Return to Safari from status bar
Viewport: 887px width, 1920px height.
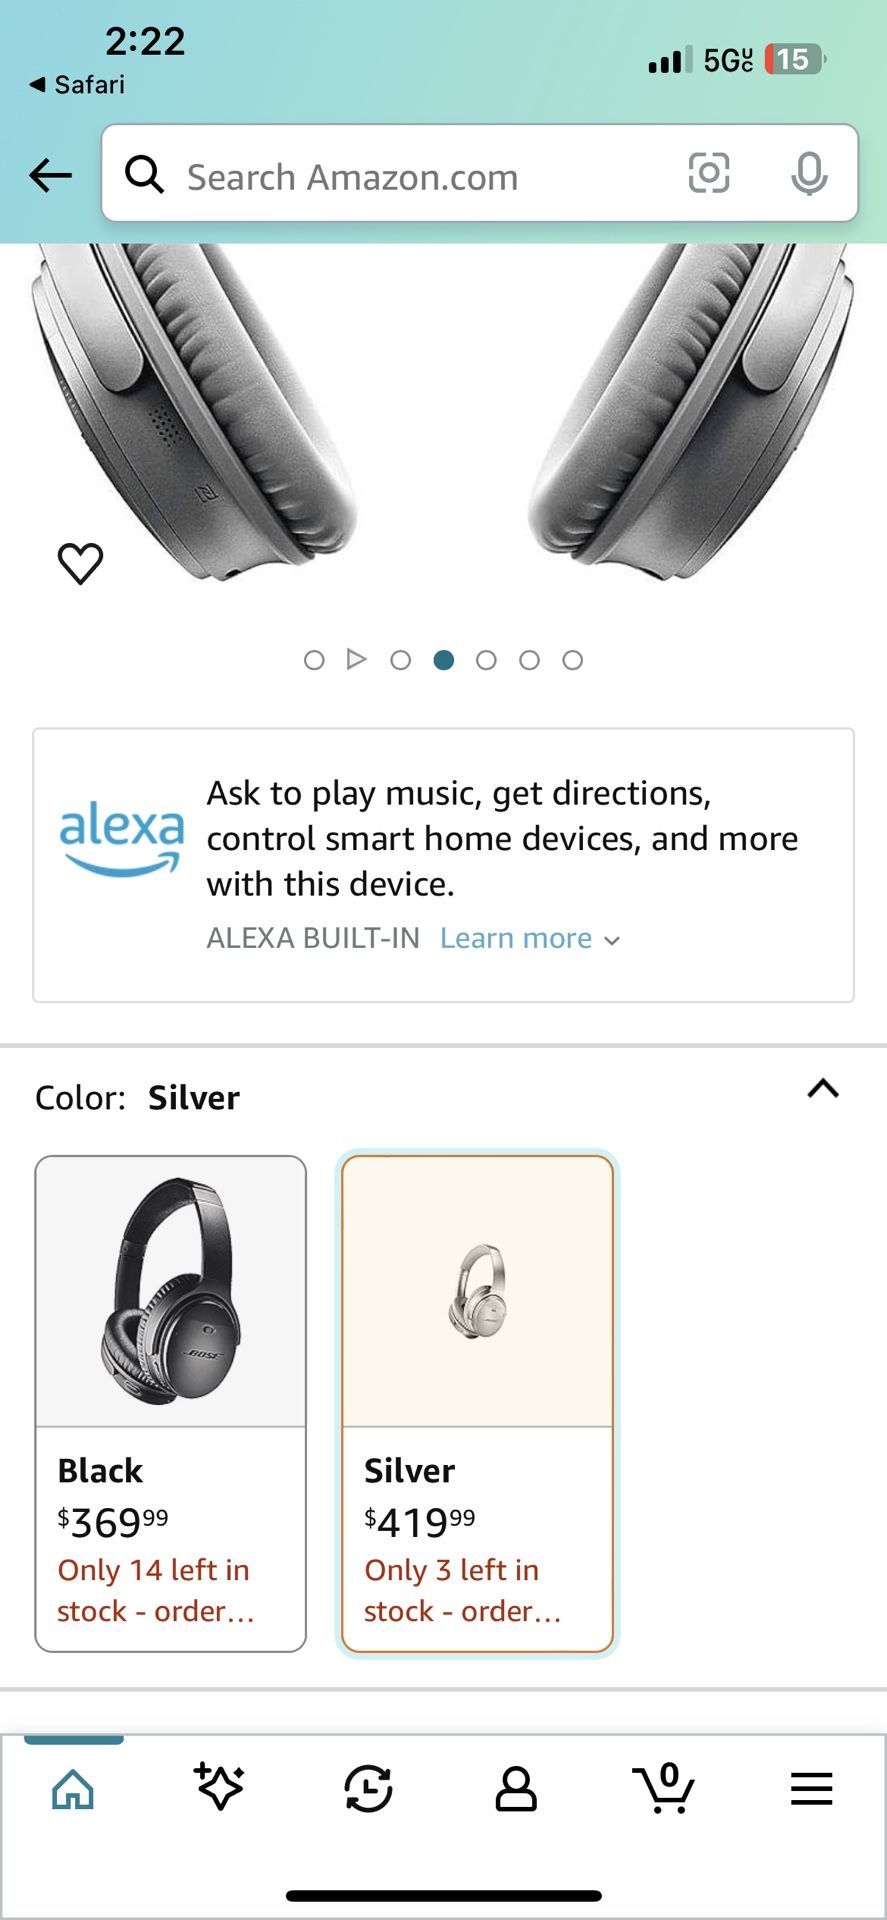click(x=75, y=84)
